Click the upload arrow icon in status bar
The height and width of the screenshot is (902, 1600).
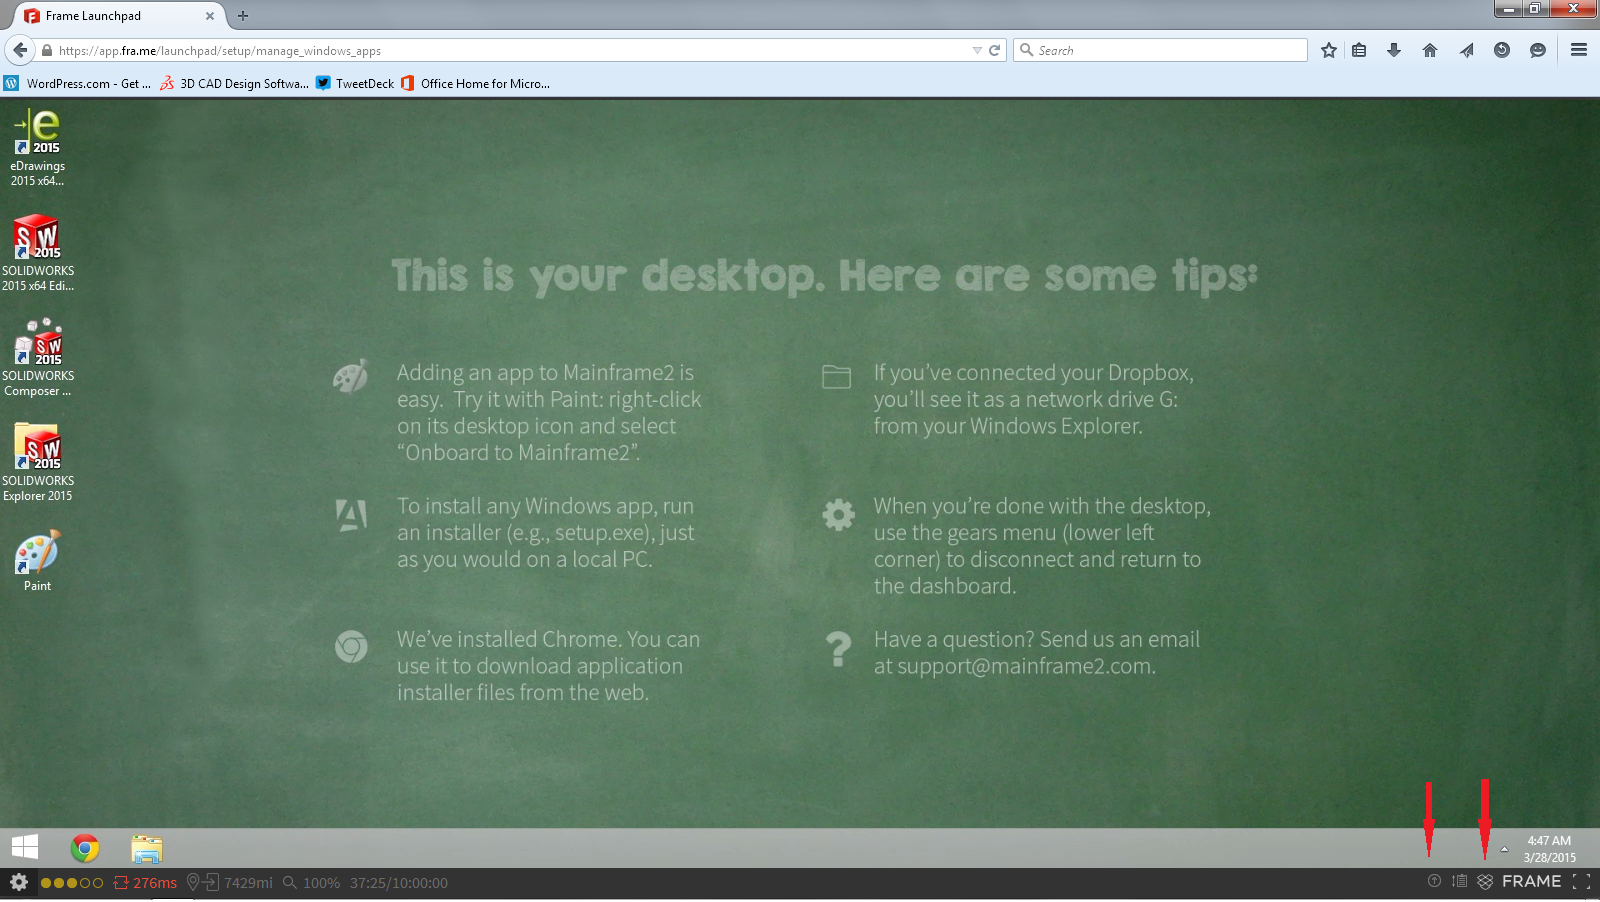(1434, 881)
